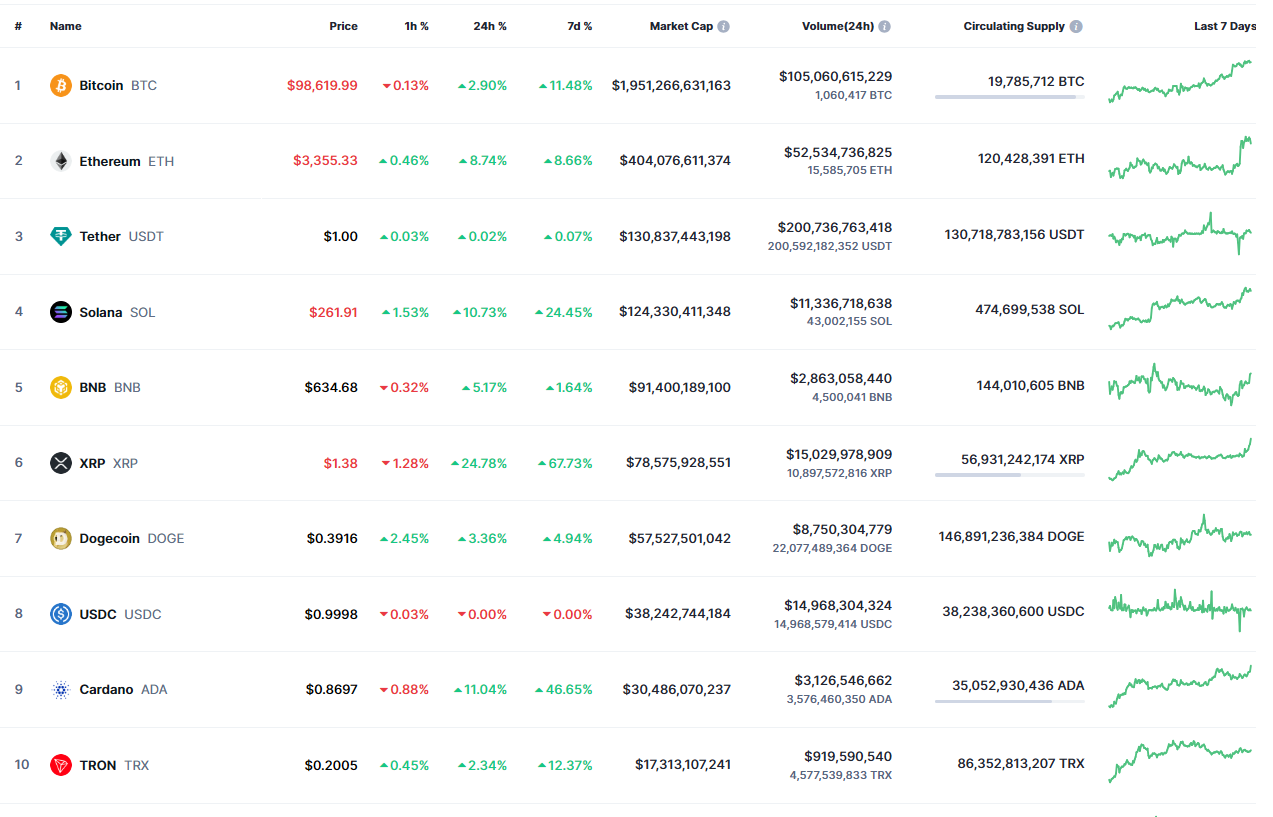
Task: Open the Ethereum ETH name link
Action: [x=127, y=161]
